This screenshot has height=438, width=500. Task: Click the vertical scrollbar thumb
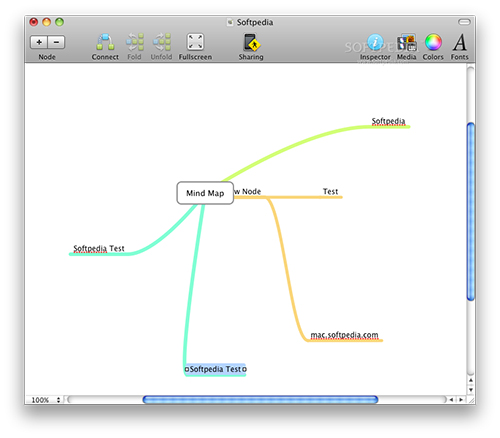pos(471,212)
